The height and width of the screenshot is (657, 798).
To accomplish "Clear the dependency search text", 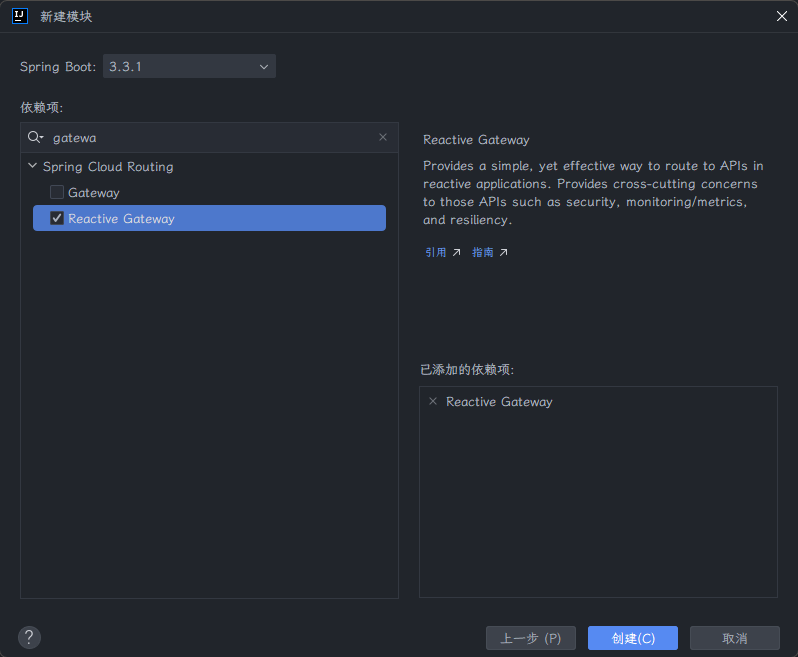I will pos(383,137).
